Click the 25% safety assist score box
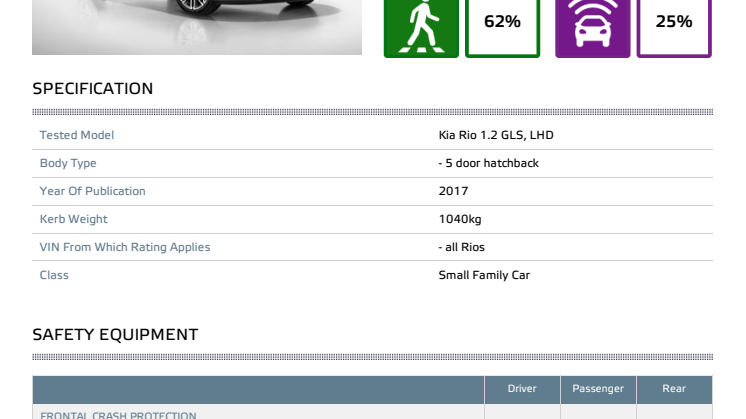 click(674, 28)
